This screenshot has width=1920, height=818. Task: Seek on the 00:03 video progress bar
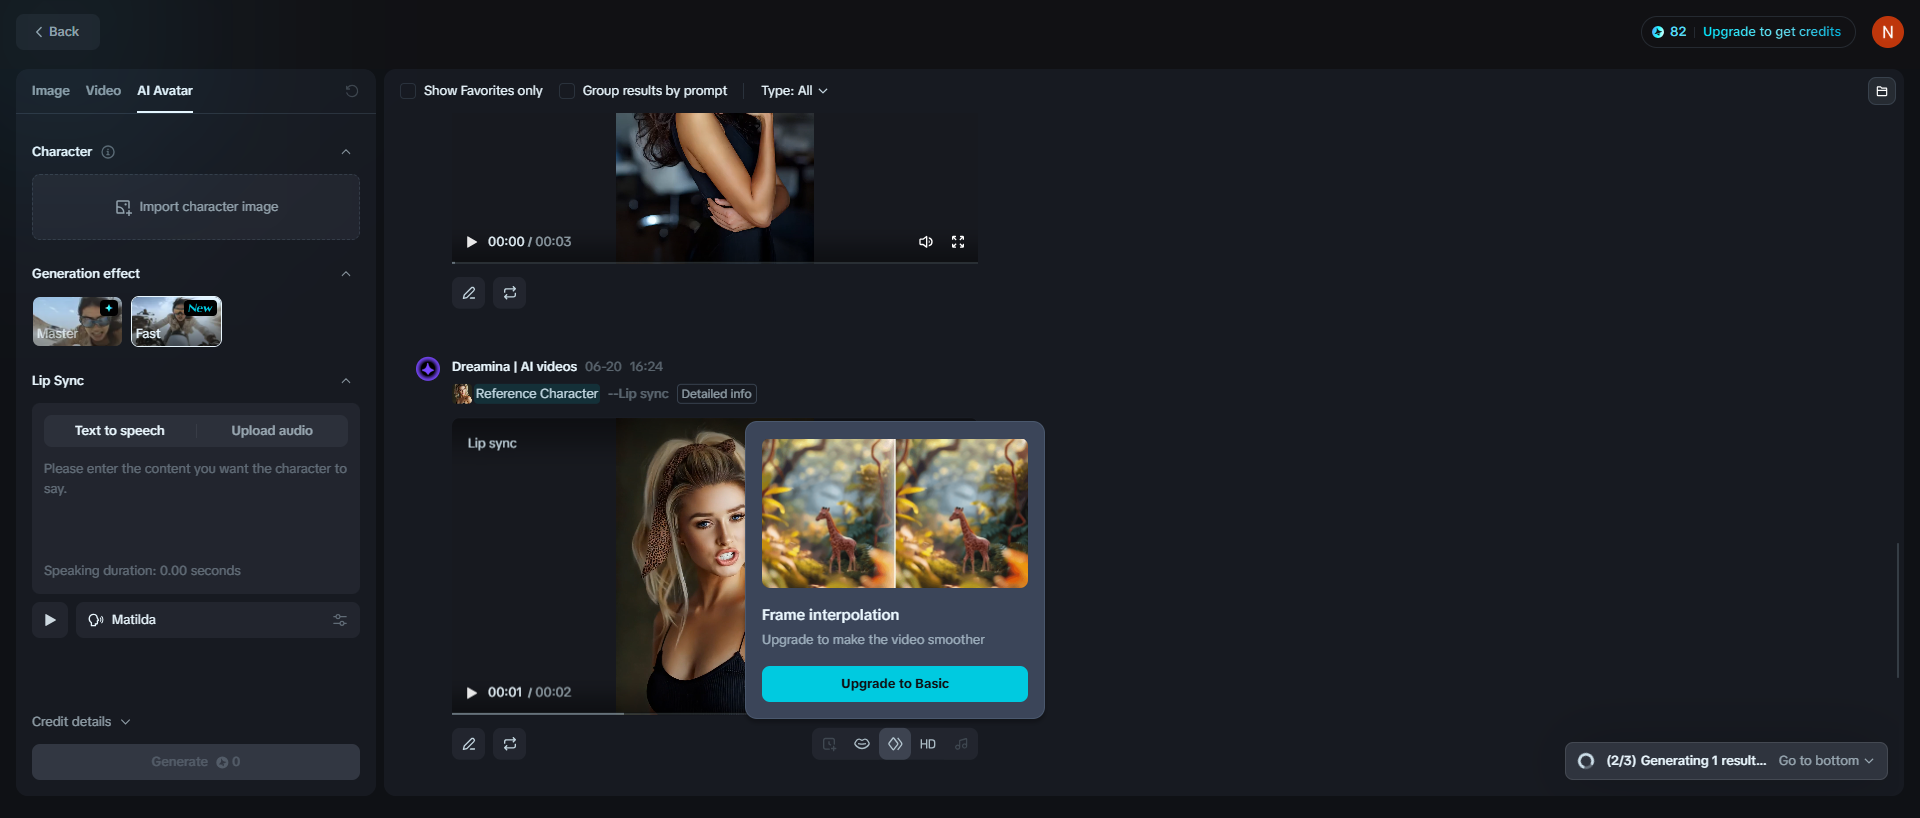(715, 262)
